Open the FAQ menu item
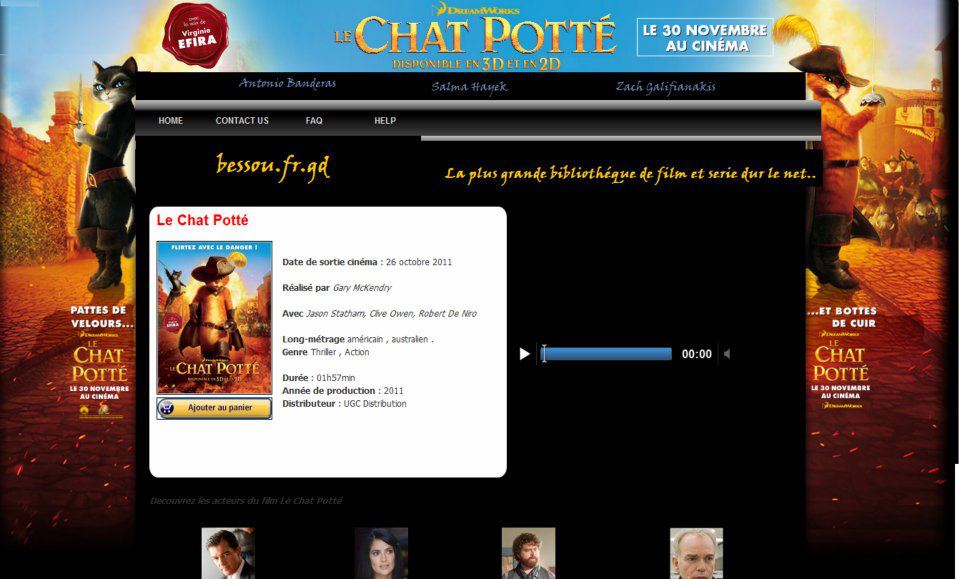960x579 pixels. 313,121
